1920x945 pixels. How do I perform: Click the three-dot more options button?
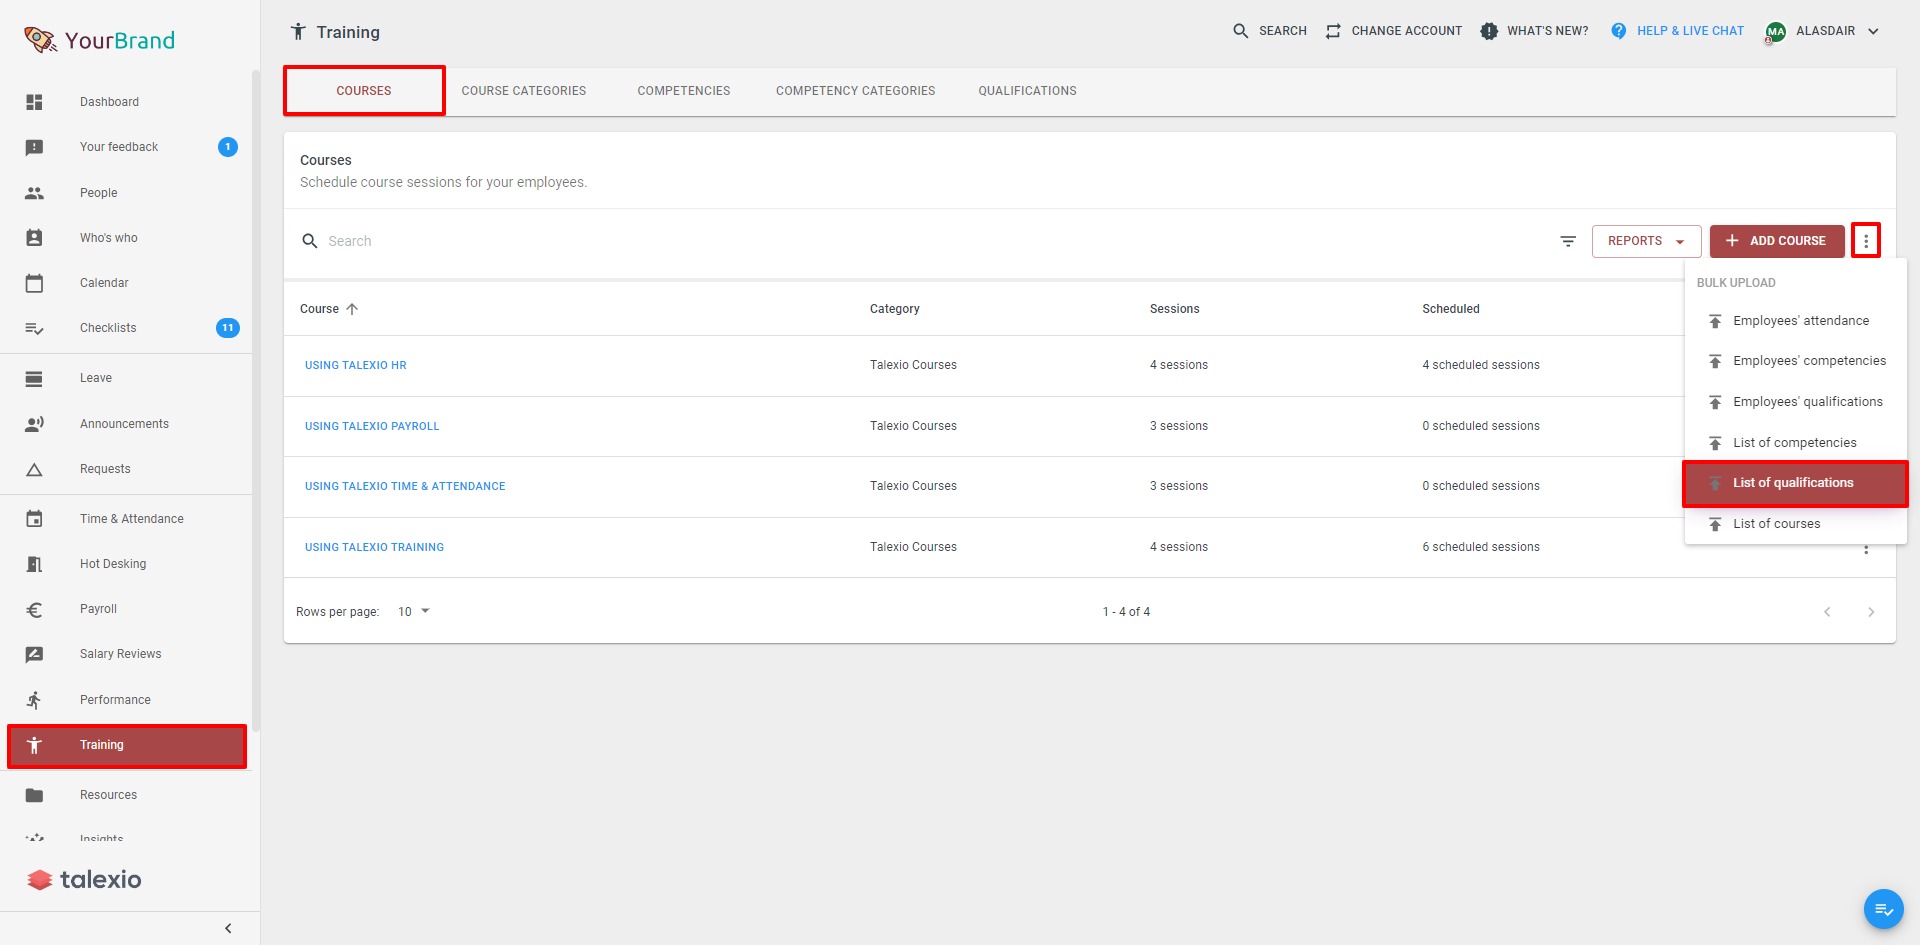tap(1866, 241)
